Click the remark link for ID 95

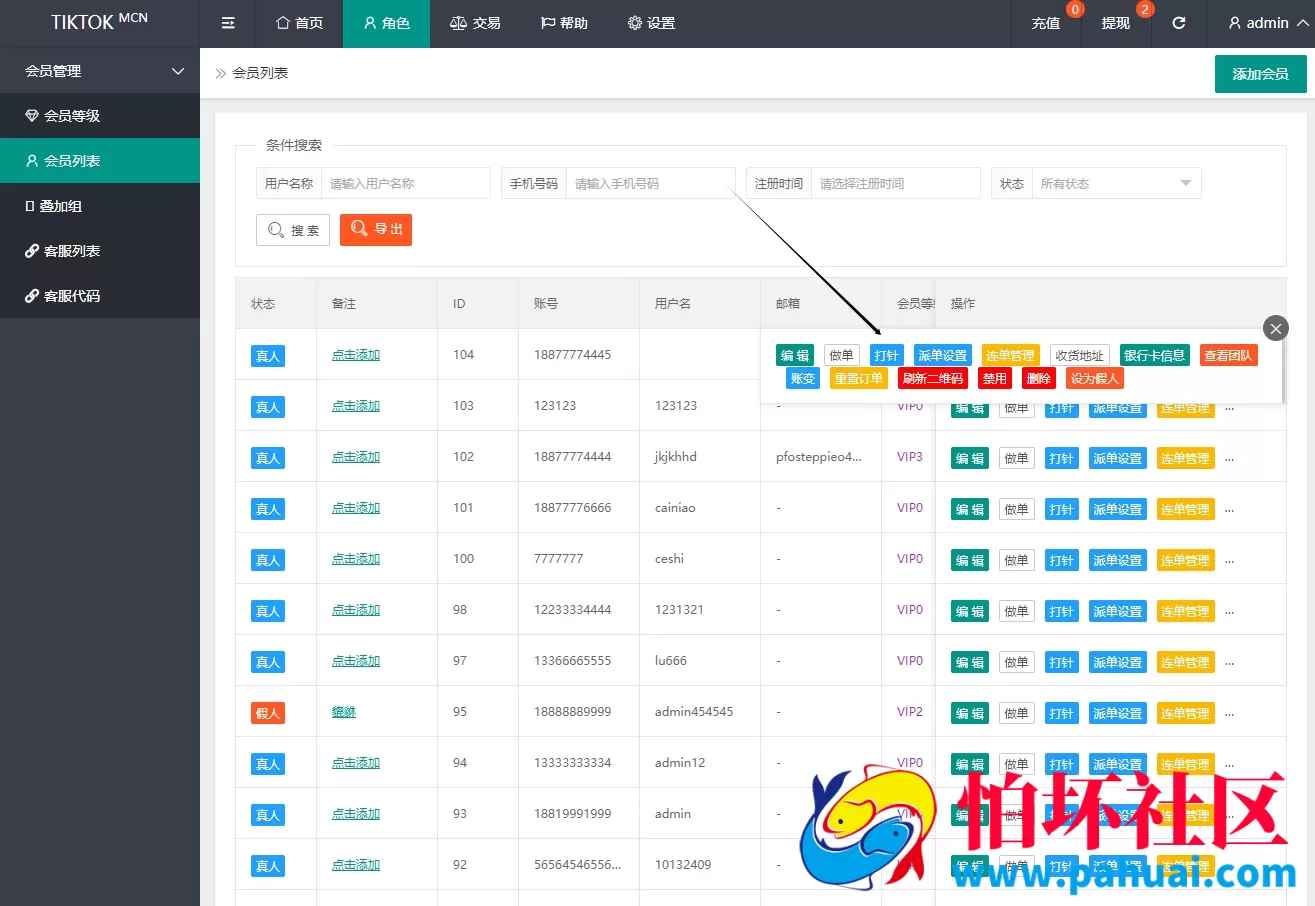pos(344,712)
